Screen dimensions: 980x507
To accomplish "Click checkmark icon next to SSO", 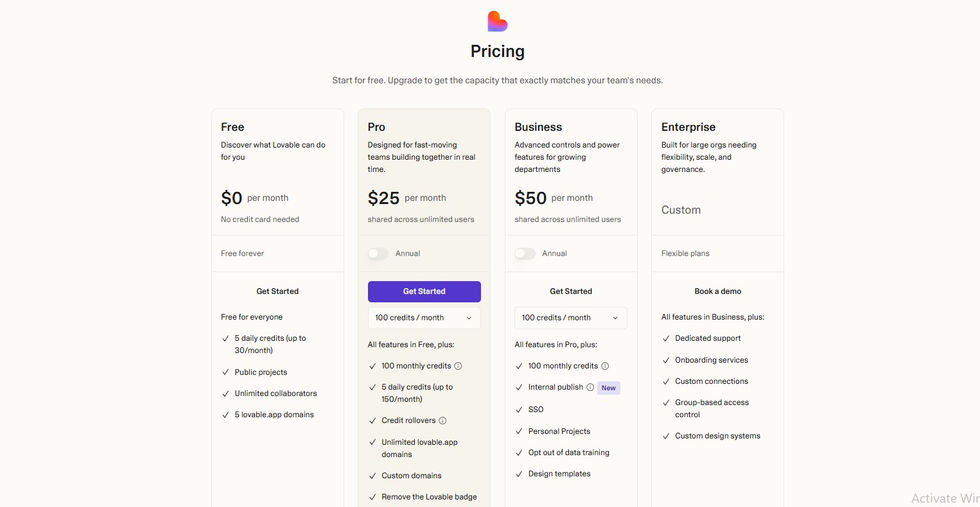I will 519,409.
